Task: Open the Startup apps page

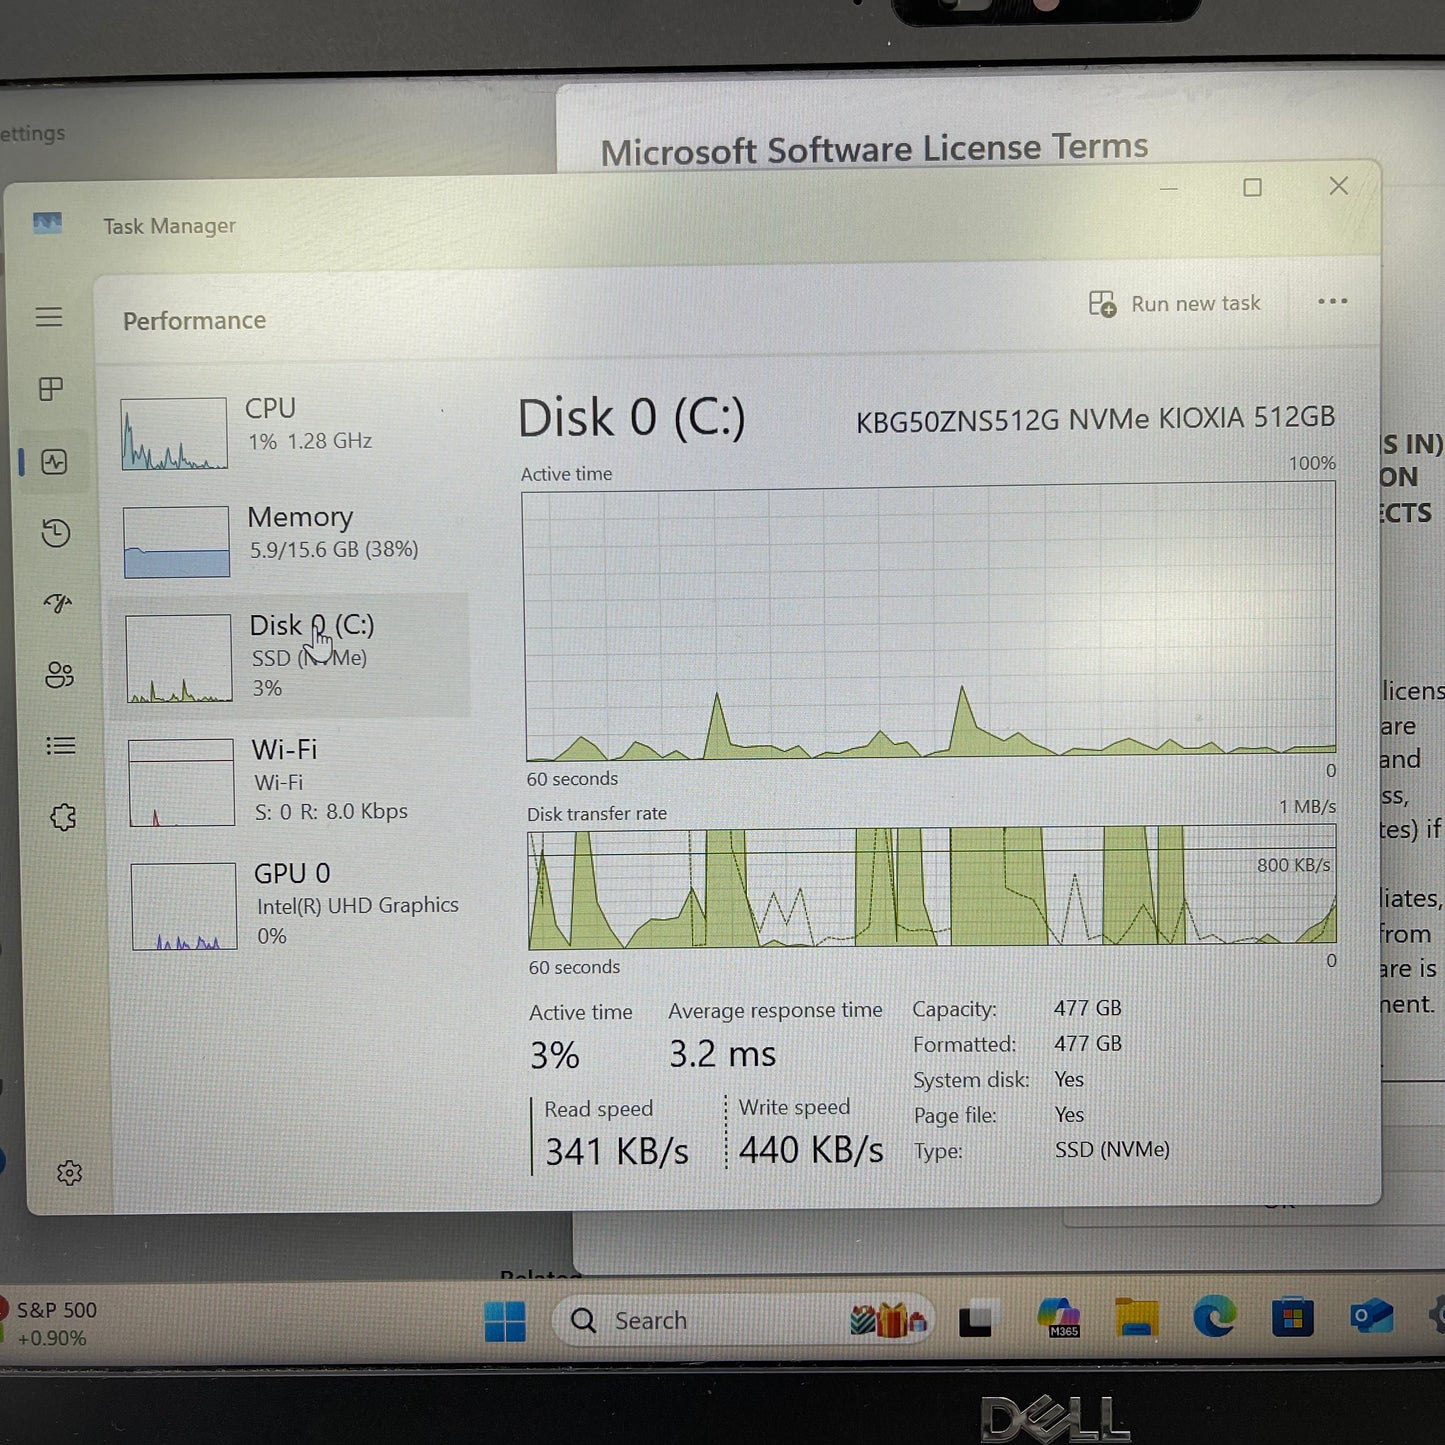Action: [57, 603]
